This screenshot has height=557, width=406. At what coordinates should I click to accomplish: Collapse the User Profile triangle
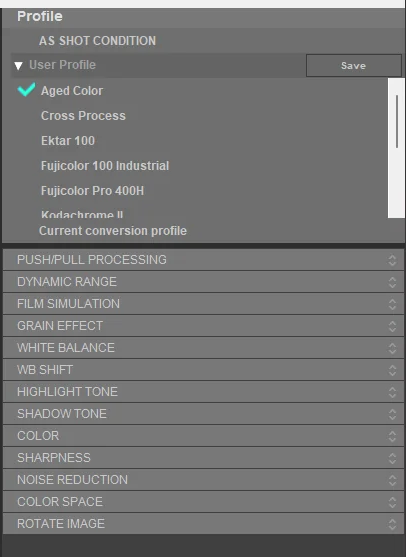[x=18, y=66]
